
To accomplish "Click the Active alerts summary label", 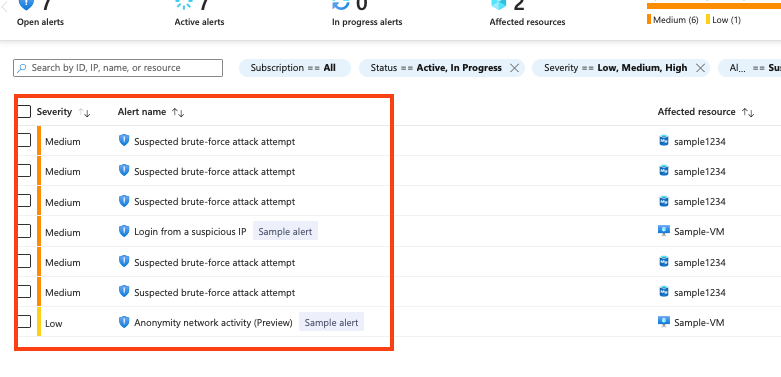I will 199,22.
